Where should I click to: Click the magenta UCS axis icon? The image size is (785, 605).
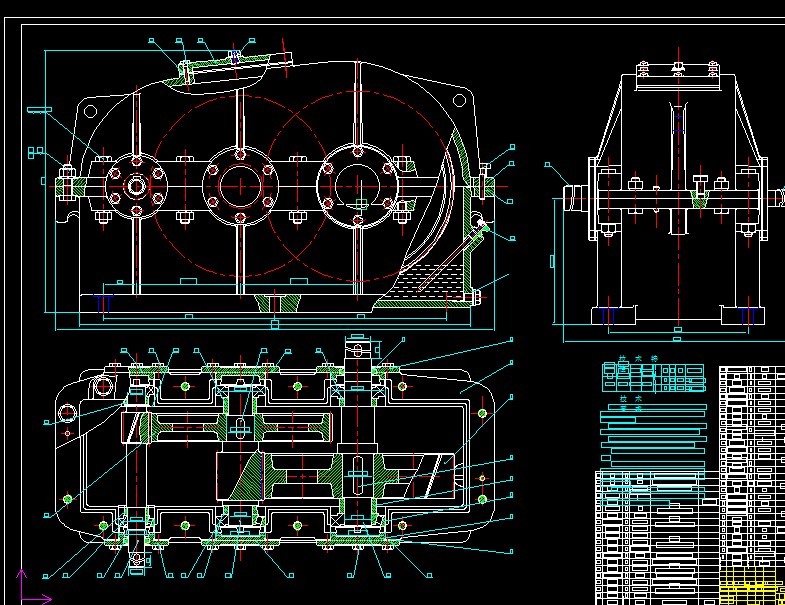click(33, 587)
